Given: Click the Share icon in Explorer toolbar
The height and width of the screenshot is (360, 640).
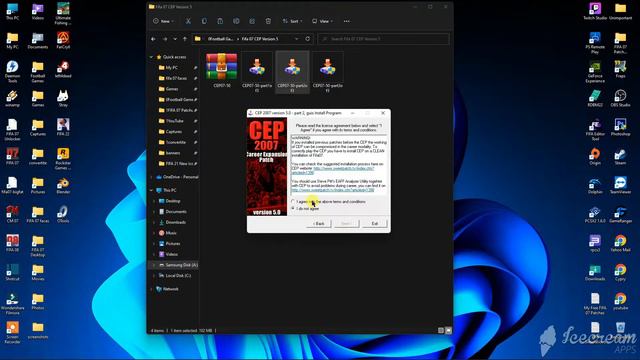Looking at the screenshot, I should [252, 21].
